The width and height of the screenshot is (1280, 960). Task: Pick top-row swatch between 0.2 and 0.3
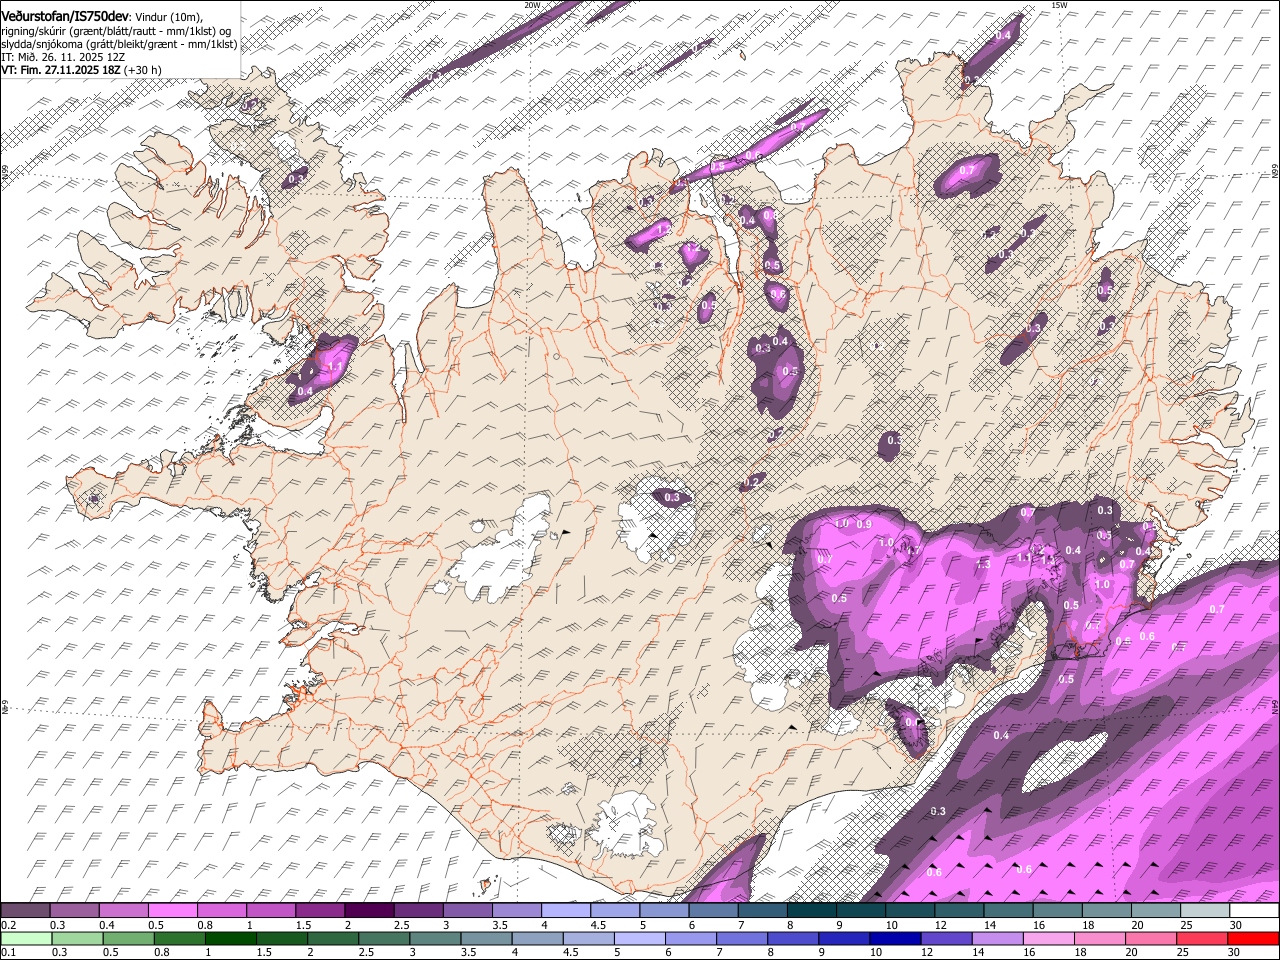tap(25, 911)
